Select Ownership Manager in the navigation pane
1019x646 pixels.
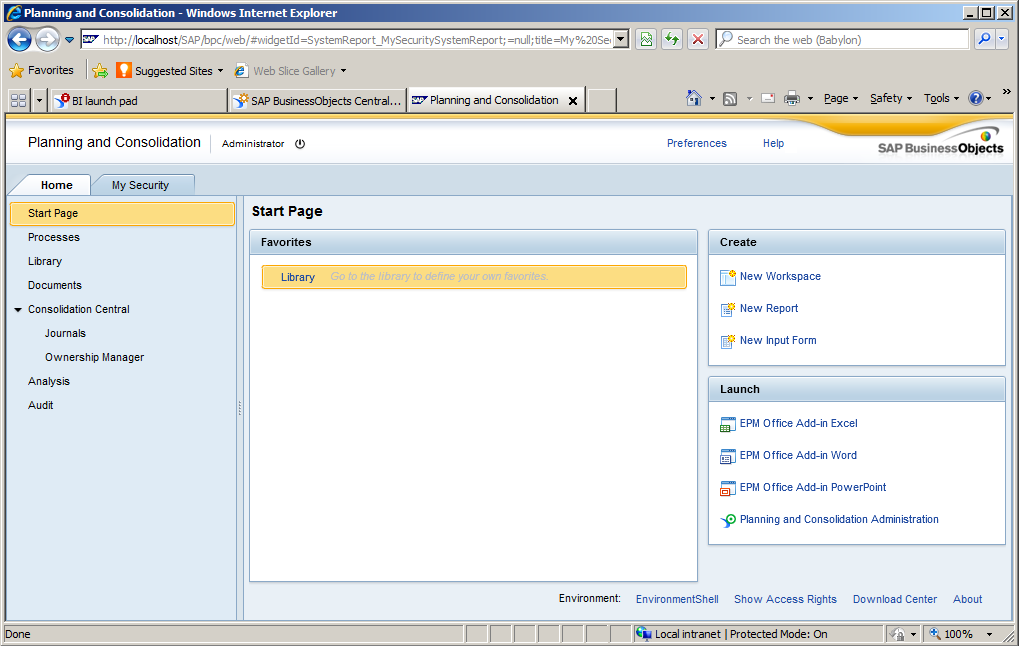94,357
